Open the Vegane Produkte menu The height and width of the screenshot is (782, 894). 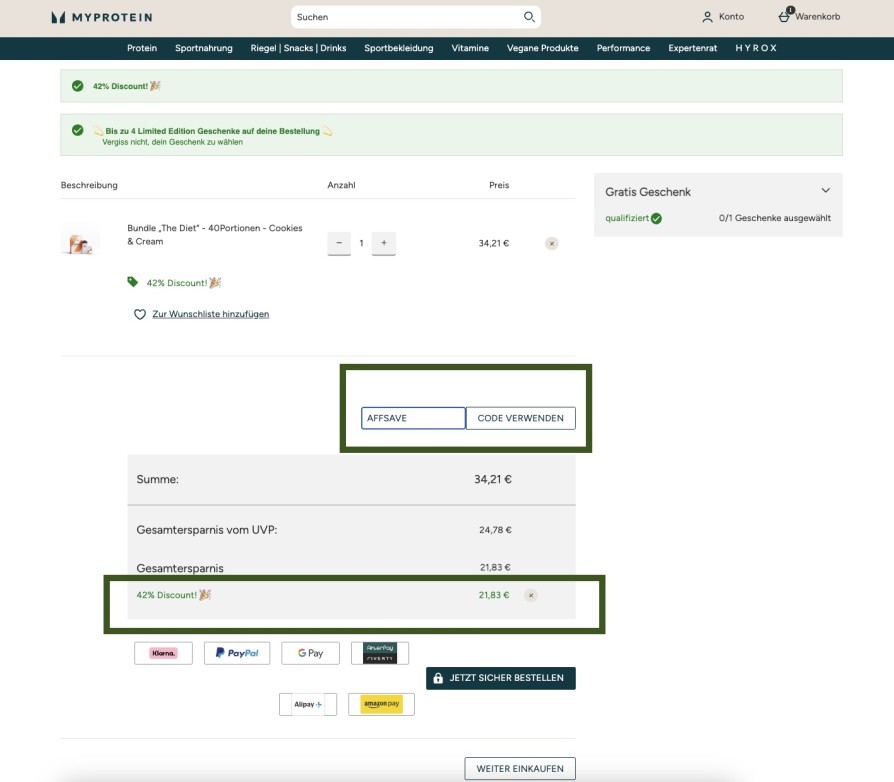pos(542,48)
